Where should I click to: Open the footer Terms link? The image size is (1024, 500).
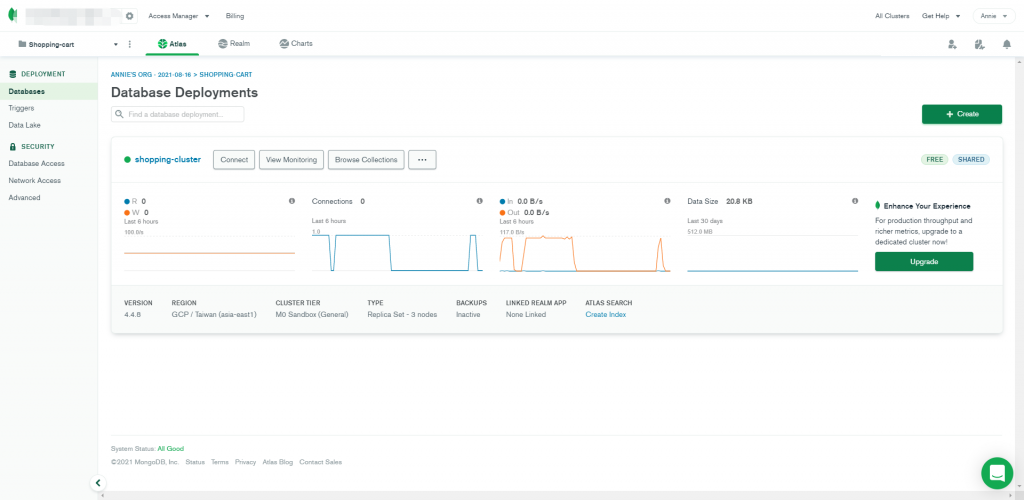coord(220,462)
